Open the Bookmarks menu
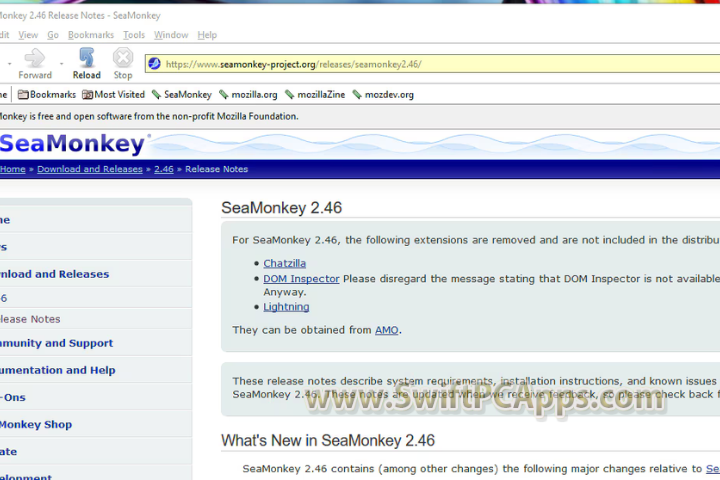The image size is (720, 480). pyautogui.click(x=91, y=35)
